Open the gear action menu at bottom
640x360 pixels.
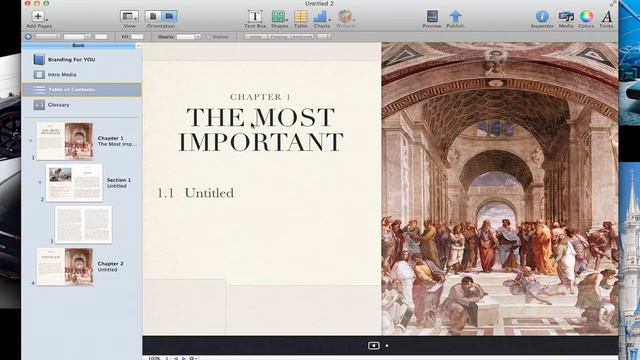193,358
